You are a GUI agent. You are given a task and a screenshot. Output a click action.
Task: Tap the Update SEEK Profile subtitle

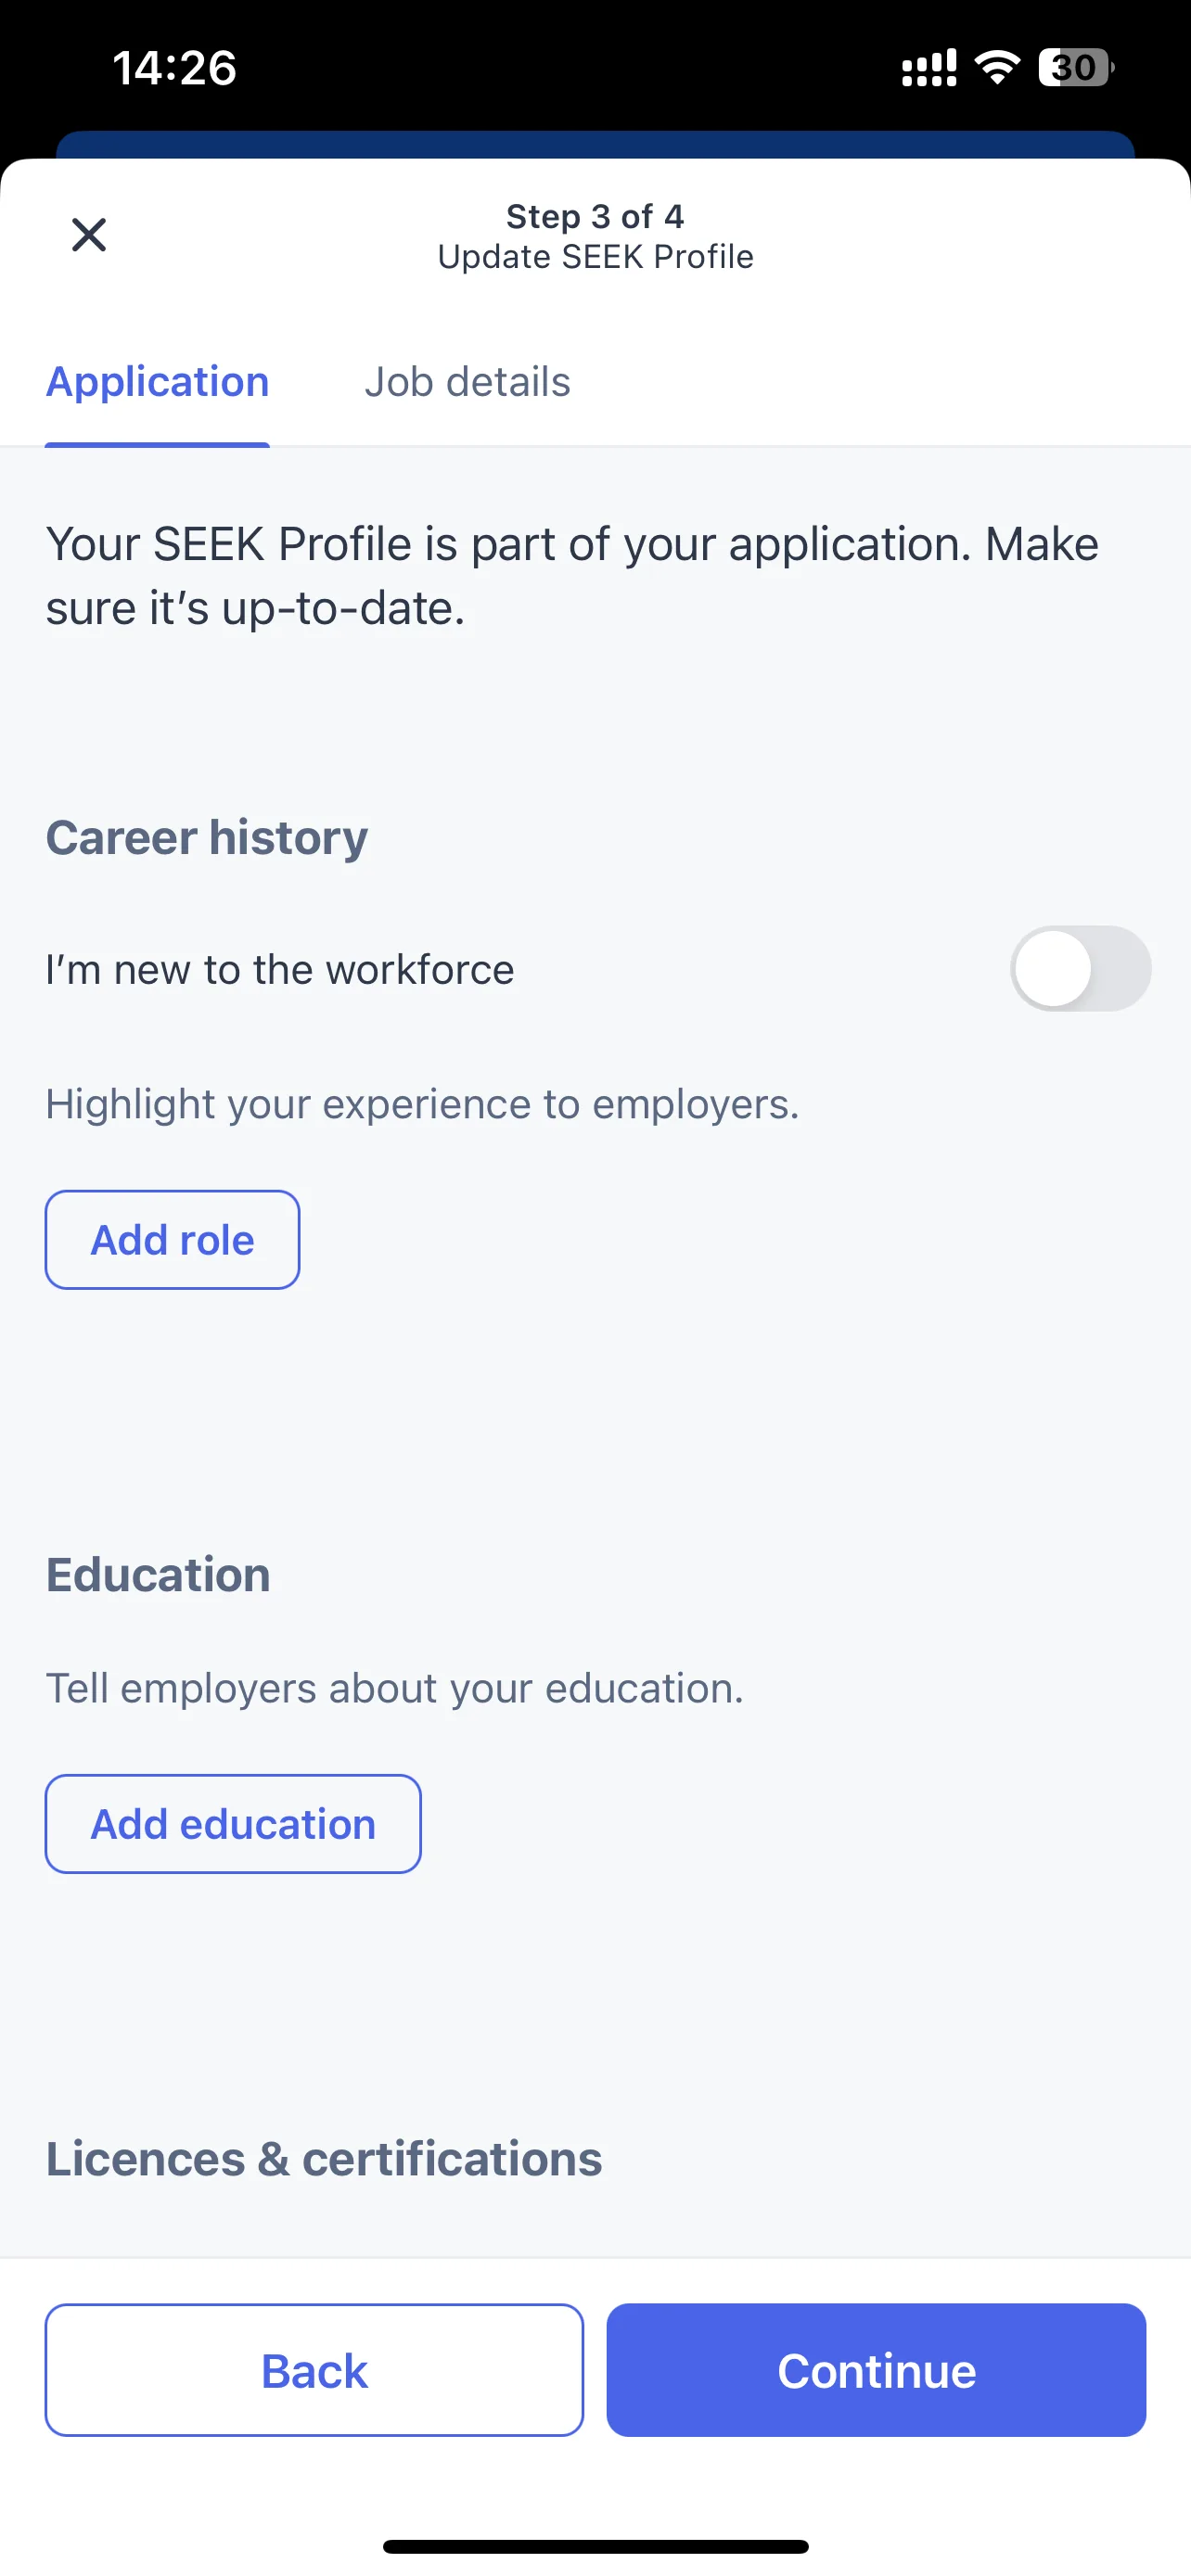595,257
